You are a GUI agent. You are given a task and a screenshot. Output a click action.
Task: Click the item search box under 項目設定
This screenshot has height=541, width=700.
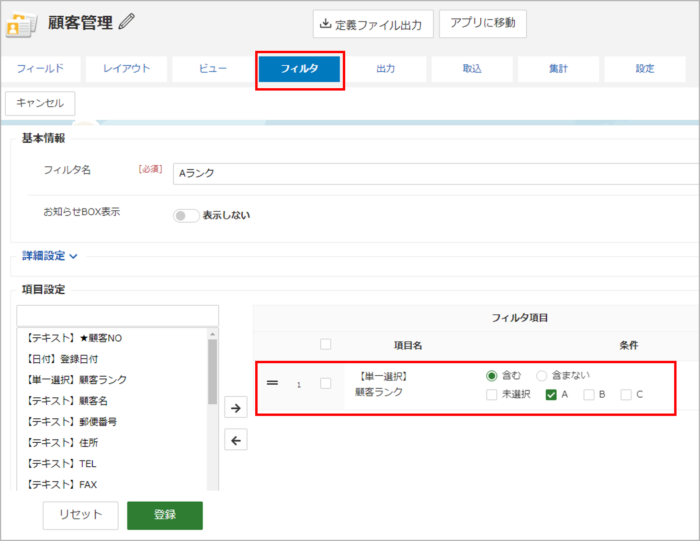pyautogui.click(x=117, y=316)
